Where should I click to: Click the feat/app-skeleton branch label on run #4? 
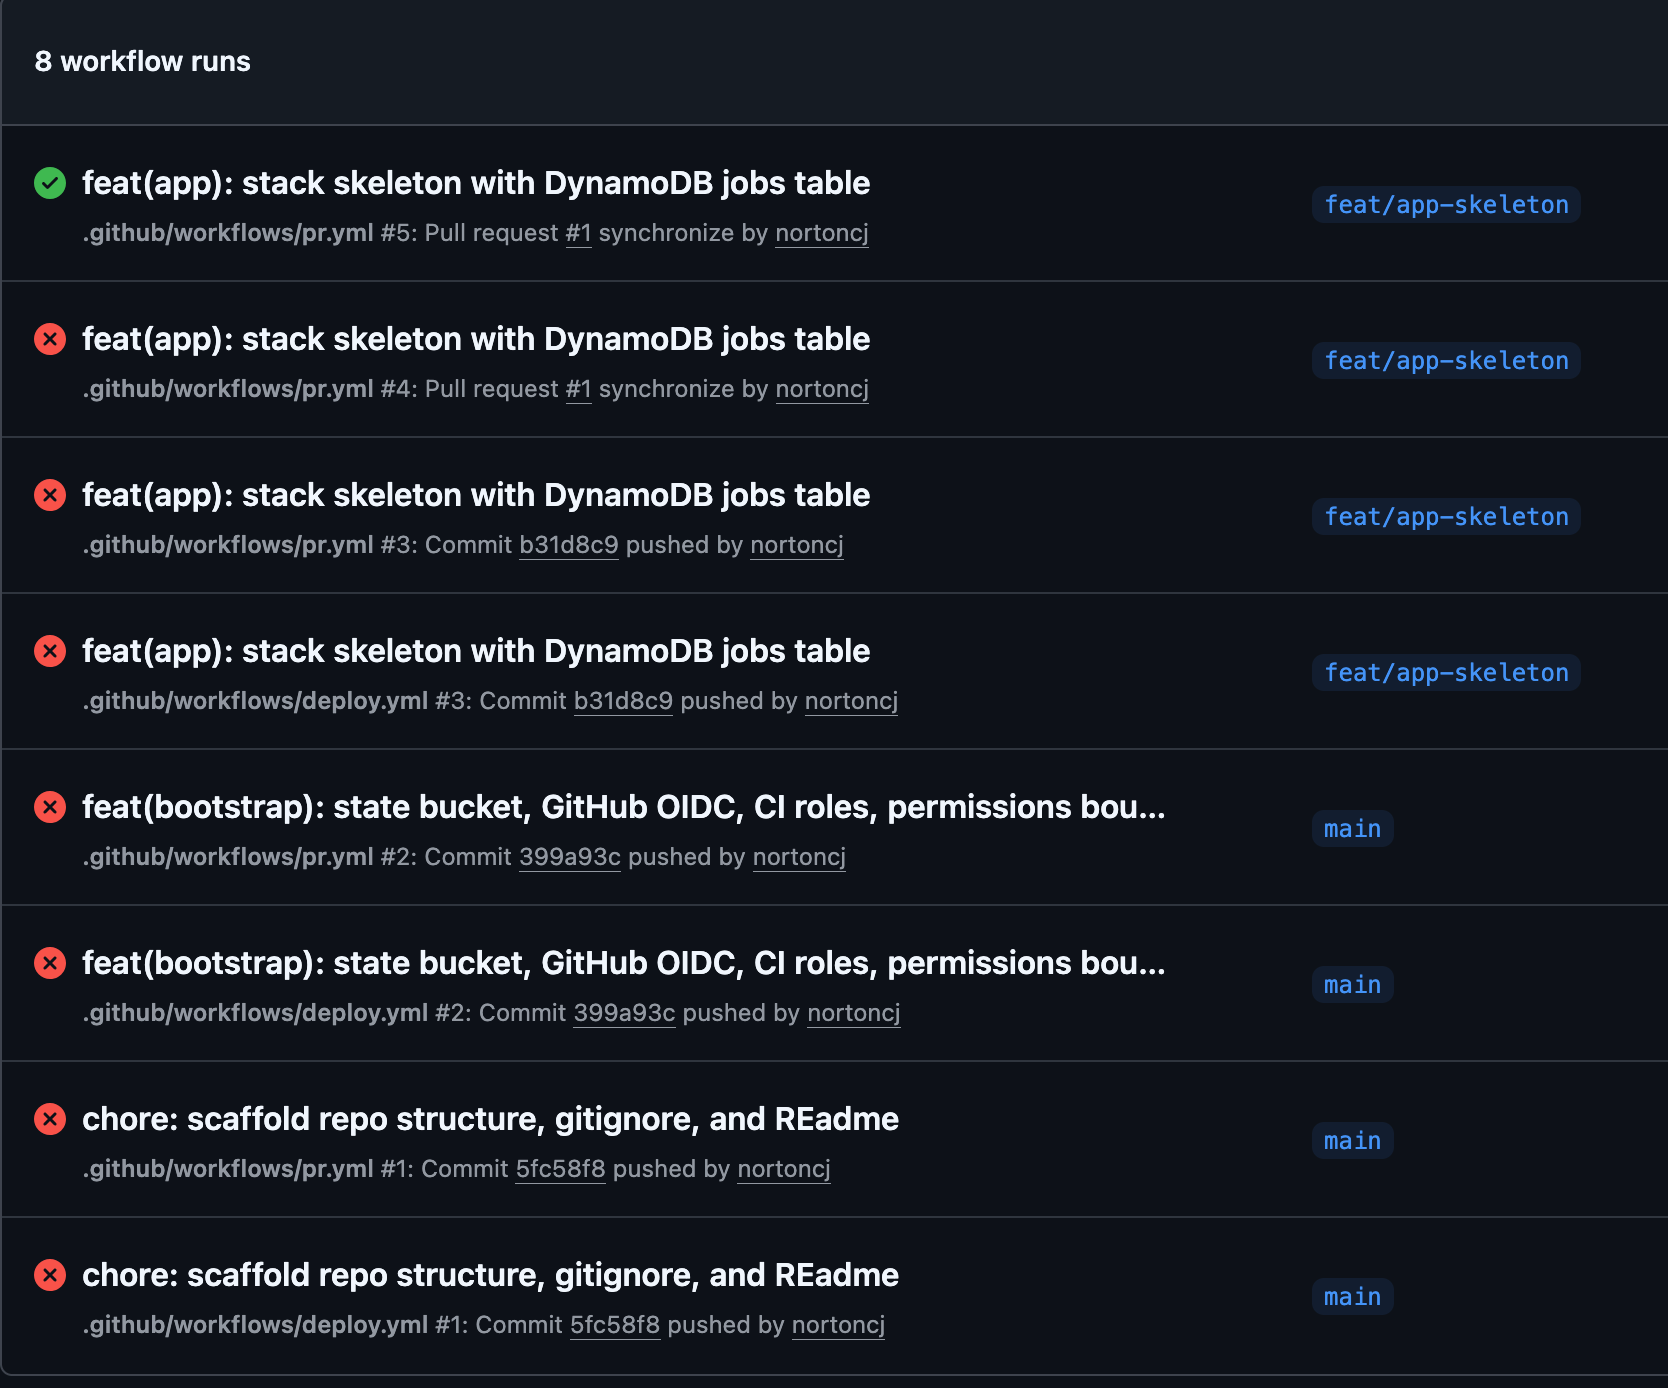[1446, 361]
